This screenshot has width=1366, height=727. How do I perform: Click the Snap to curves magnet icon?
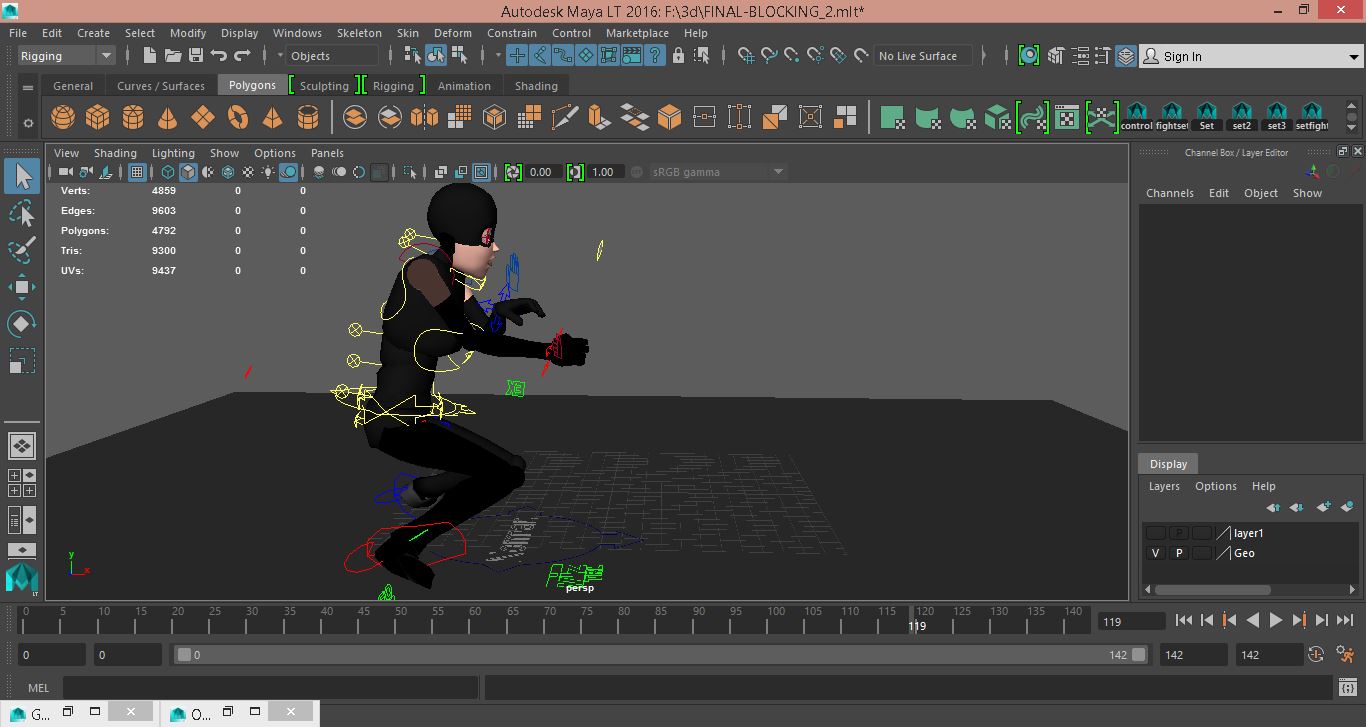[x=769, y=56]
